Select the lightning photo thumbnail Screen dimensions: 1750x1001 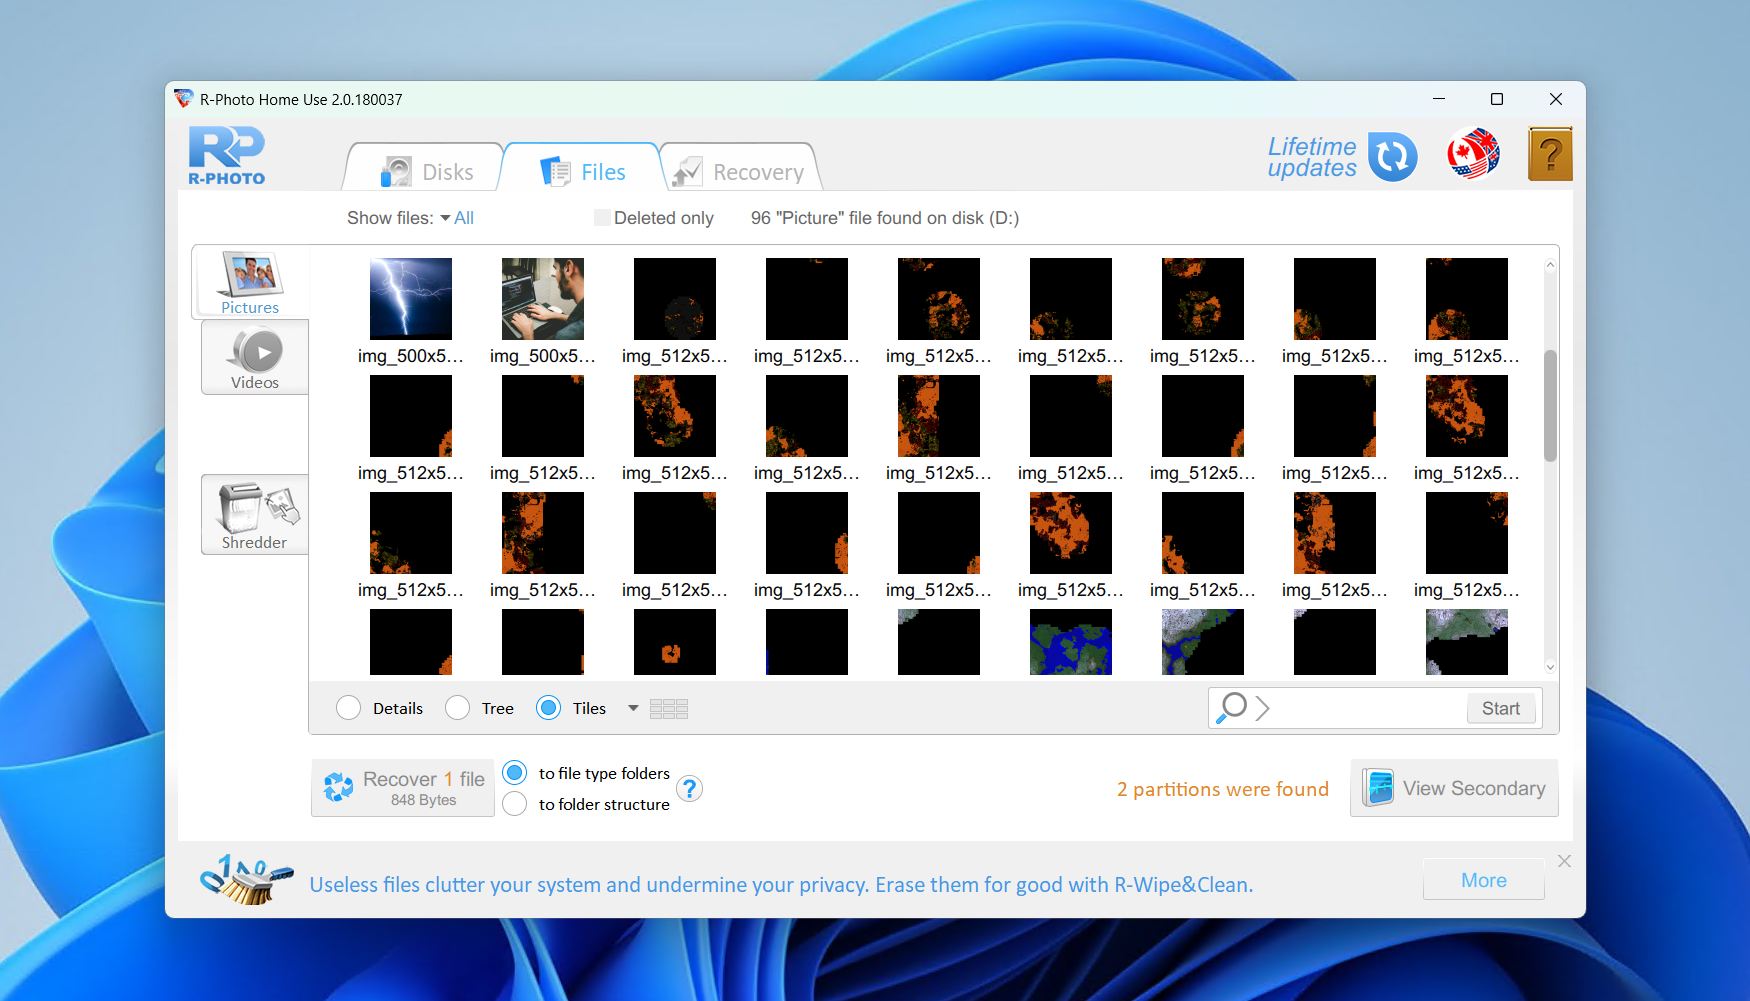(410, 297)
